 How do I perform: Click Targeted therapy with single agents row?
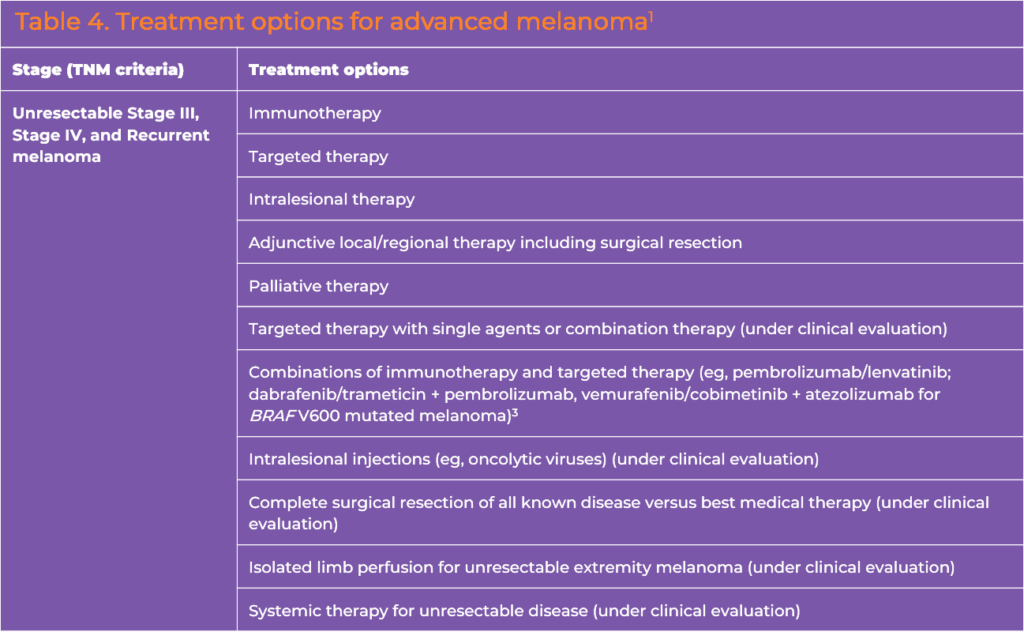630,328
